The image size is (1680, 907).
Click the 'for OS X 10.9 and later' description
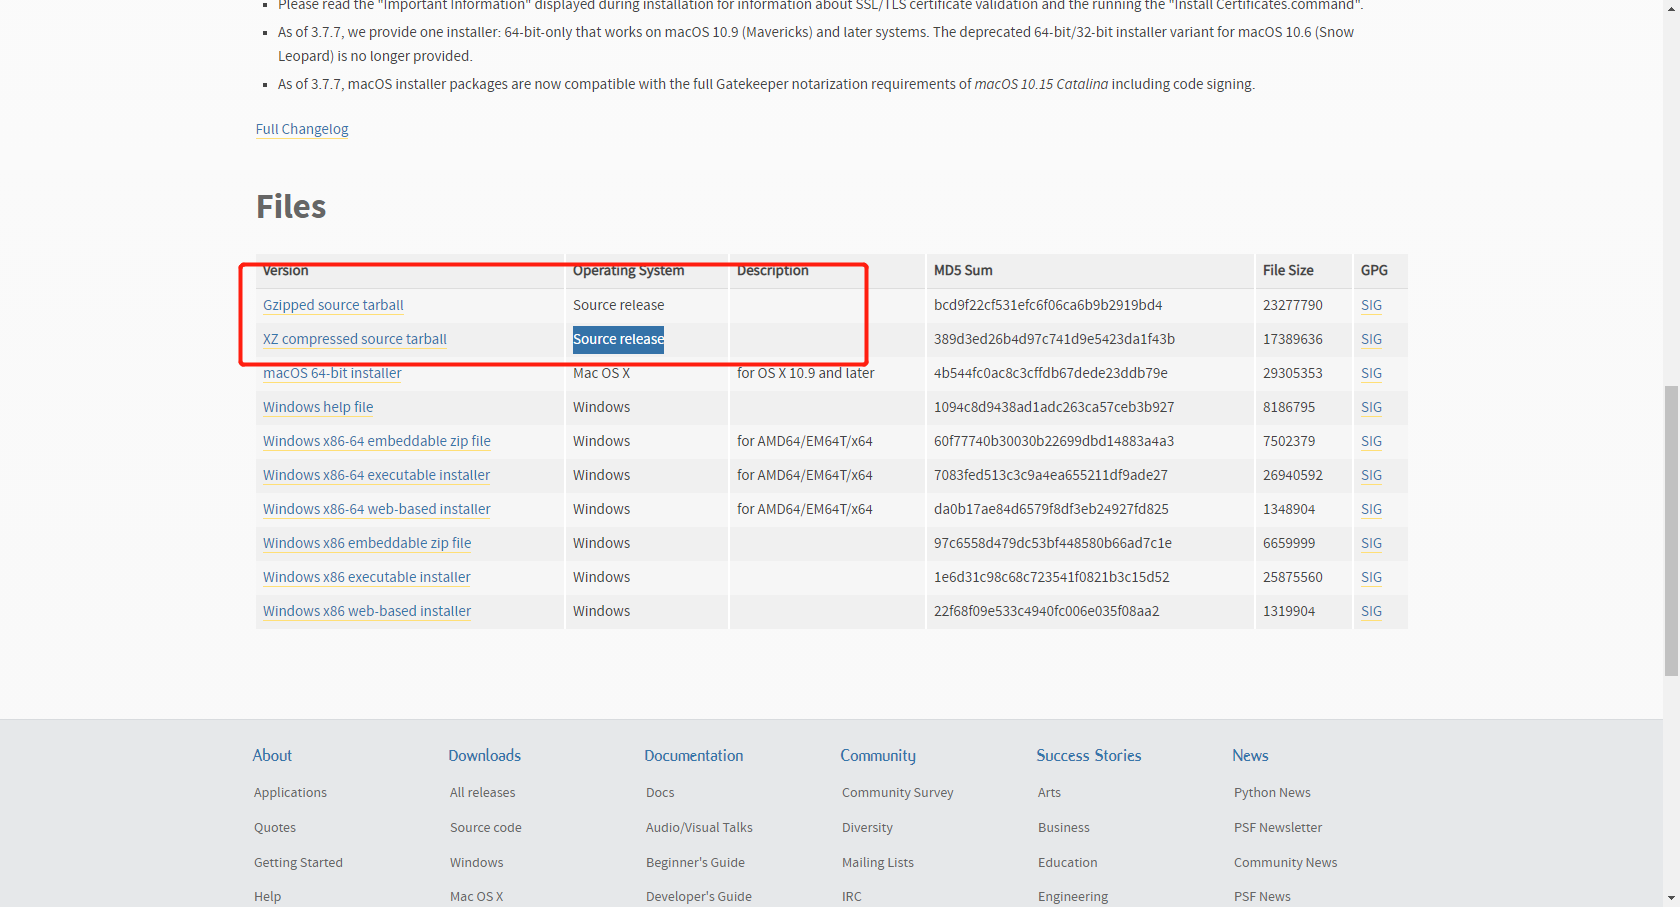pos(806,373)
